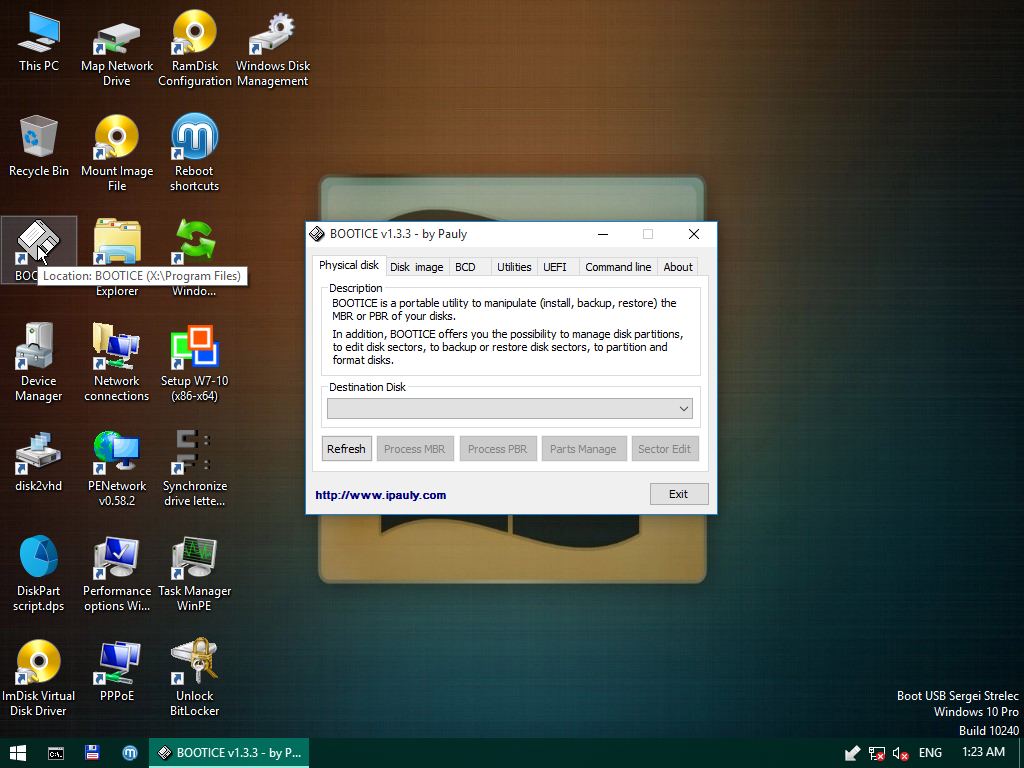Minimize the BOOTICE window
1024x768 pixels.
click(603, 234)
